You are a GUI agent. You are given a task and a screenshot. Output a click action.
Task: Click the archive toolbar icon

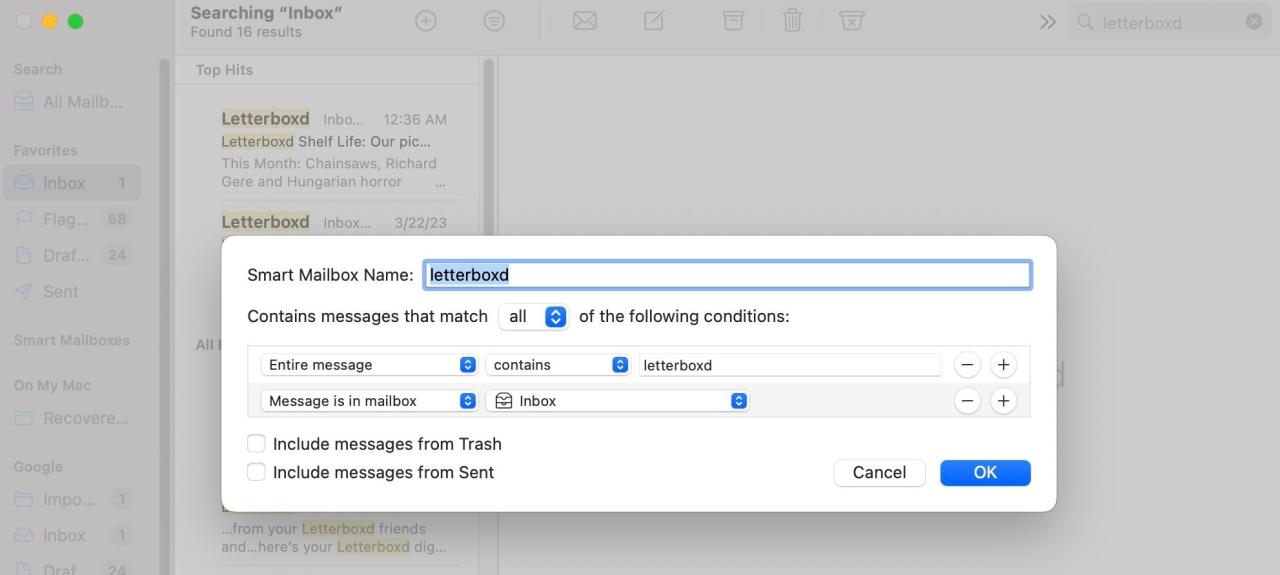tap(734, 21)
